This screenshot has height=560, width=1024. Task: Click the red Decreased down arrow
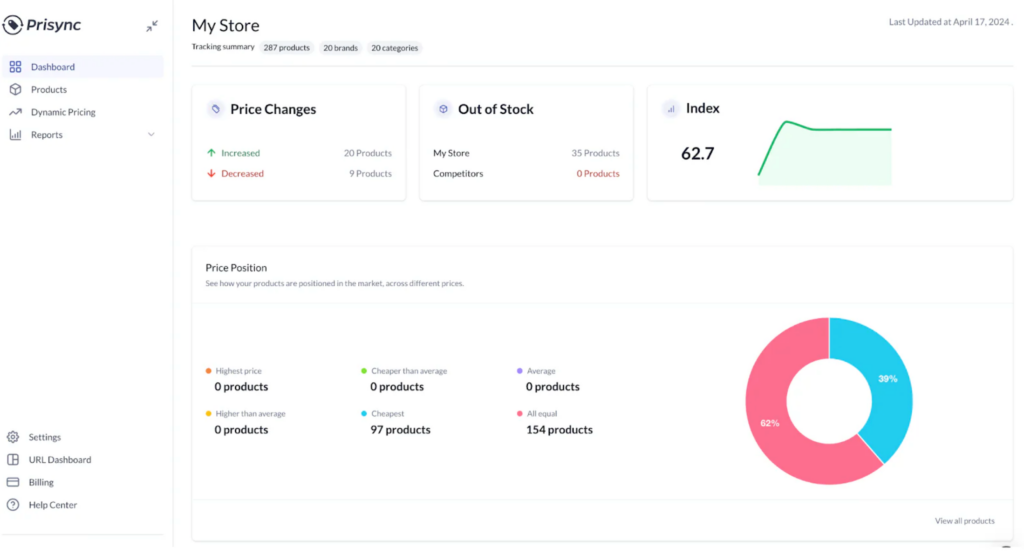coord(211,174)
